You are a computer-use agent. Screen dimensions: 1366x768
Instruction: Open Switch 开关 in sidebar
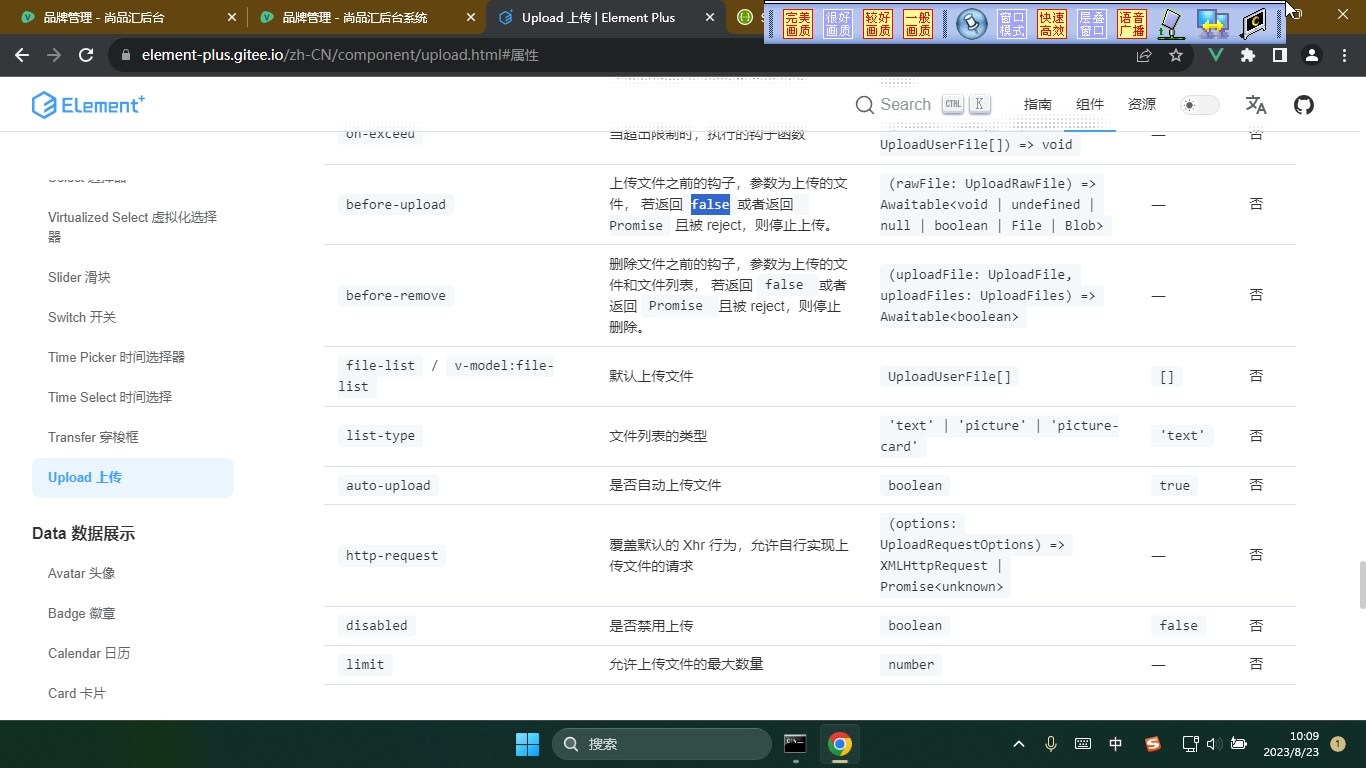click(82, 317)
